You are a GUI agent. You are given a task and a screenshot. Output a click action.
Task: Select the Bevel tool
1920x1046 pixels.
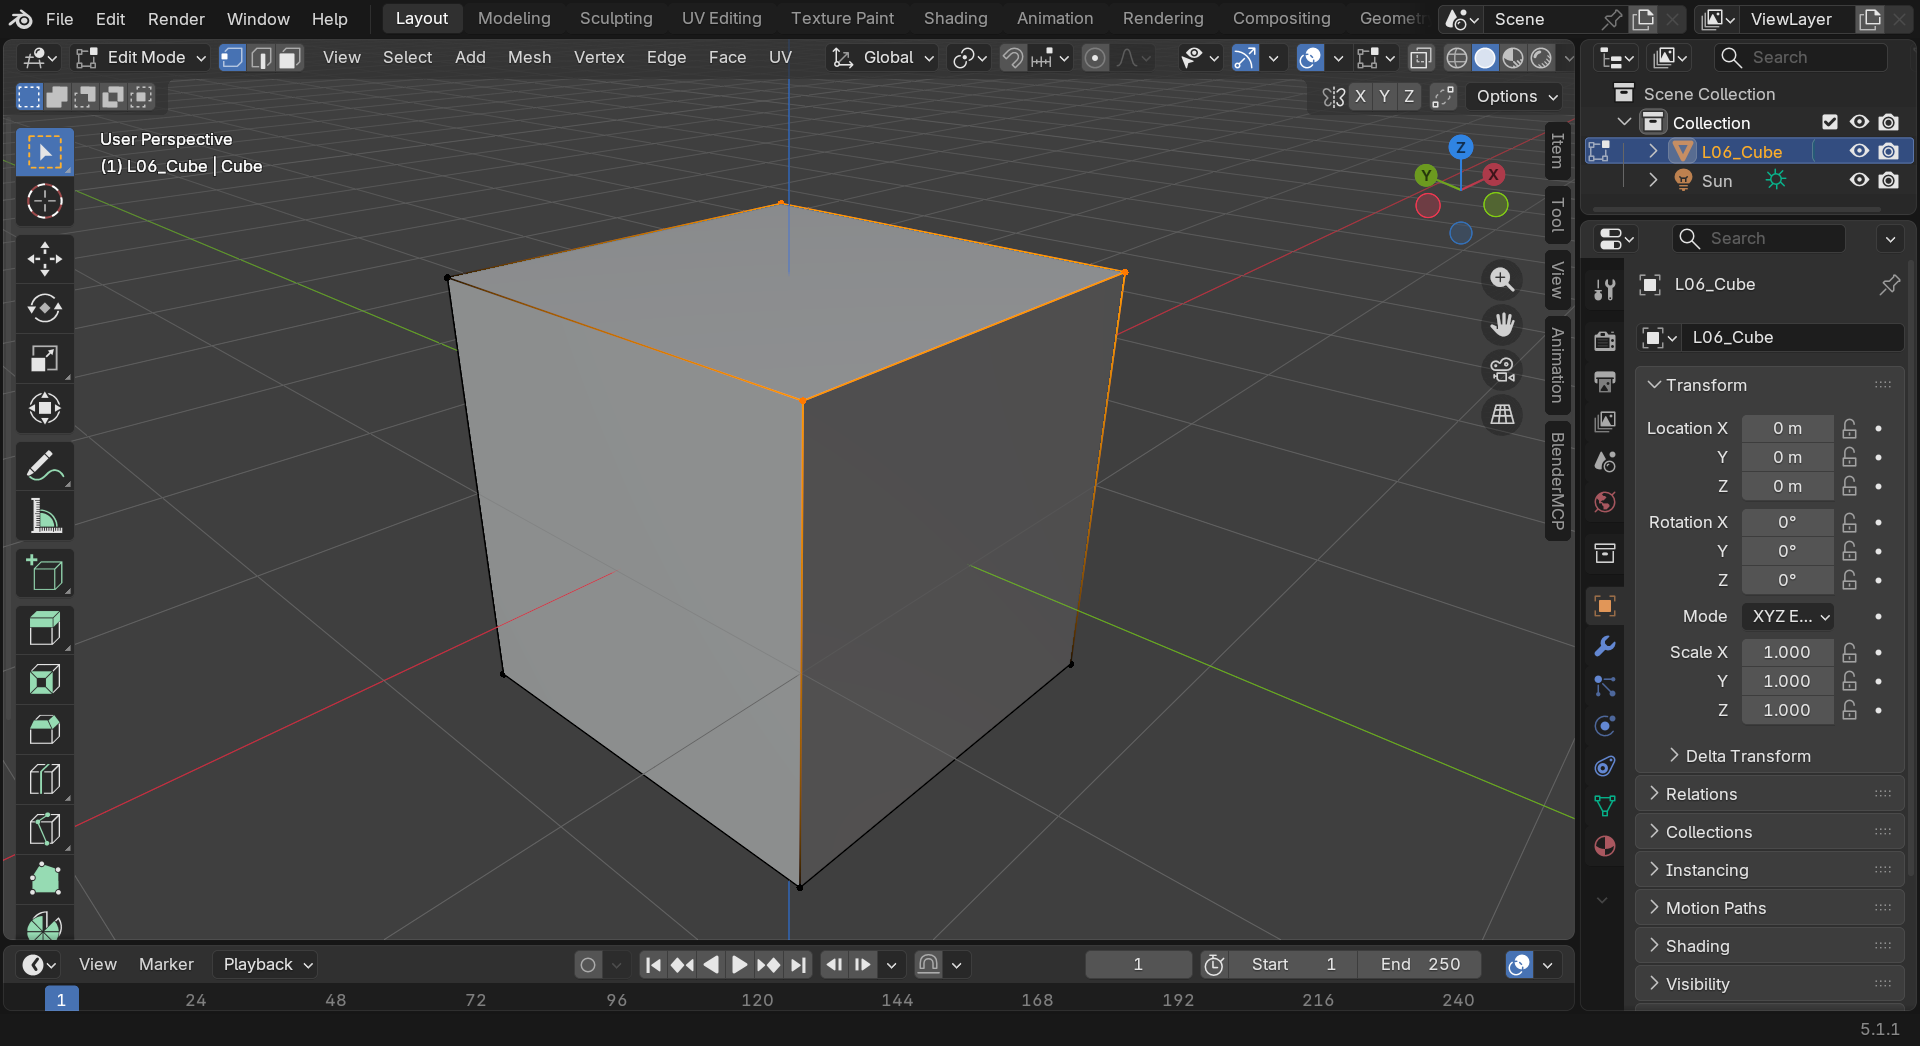click(x=45, y=730)
